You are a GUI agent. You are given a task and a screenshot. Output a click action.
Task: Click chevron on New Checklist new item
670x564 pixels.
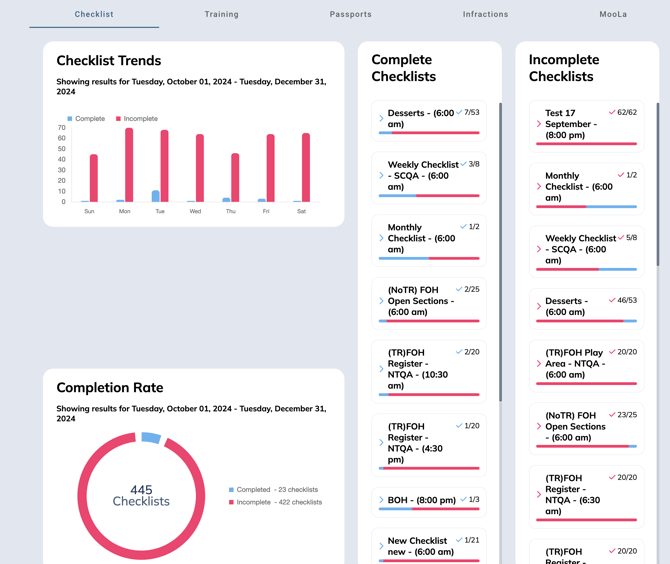point(382,546)
